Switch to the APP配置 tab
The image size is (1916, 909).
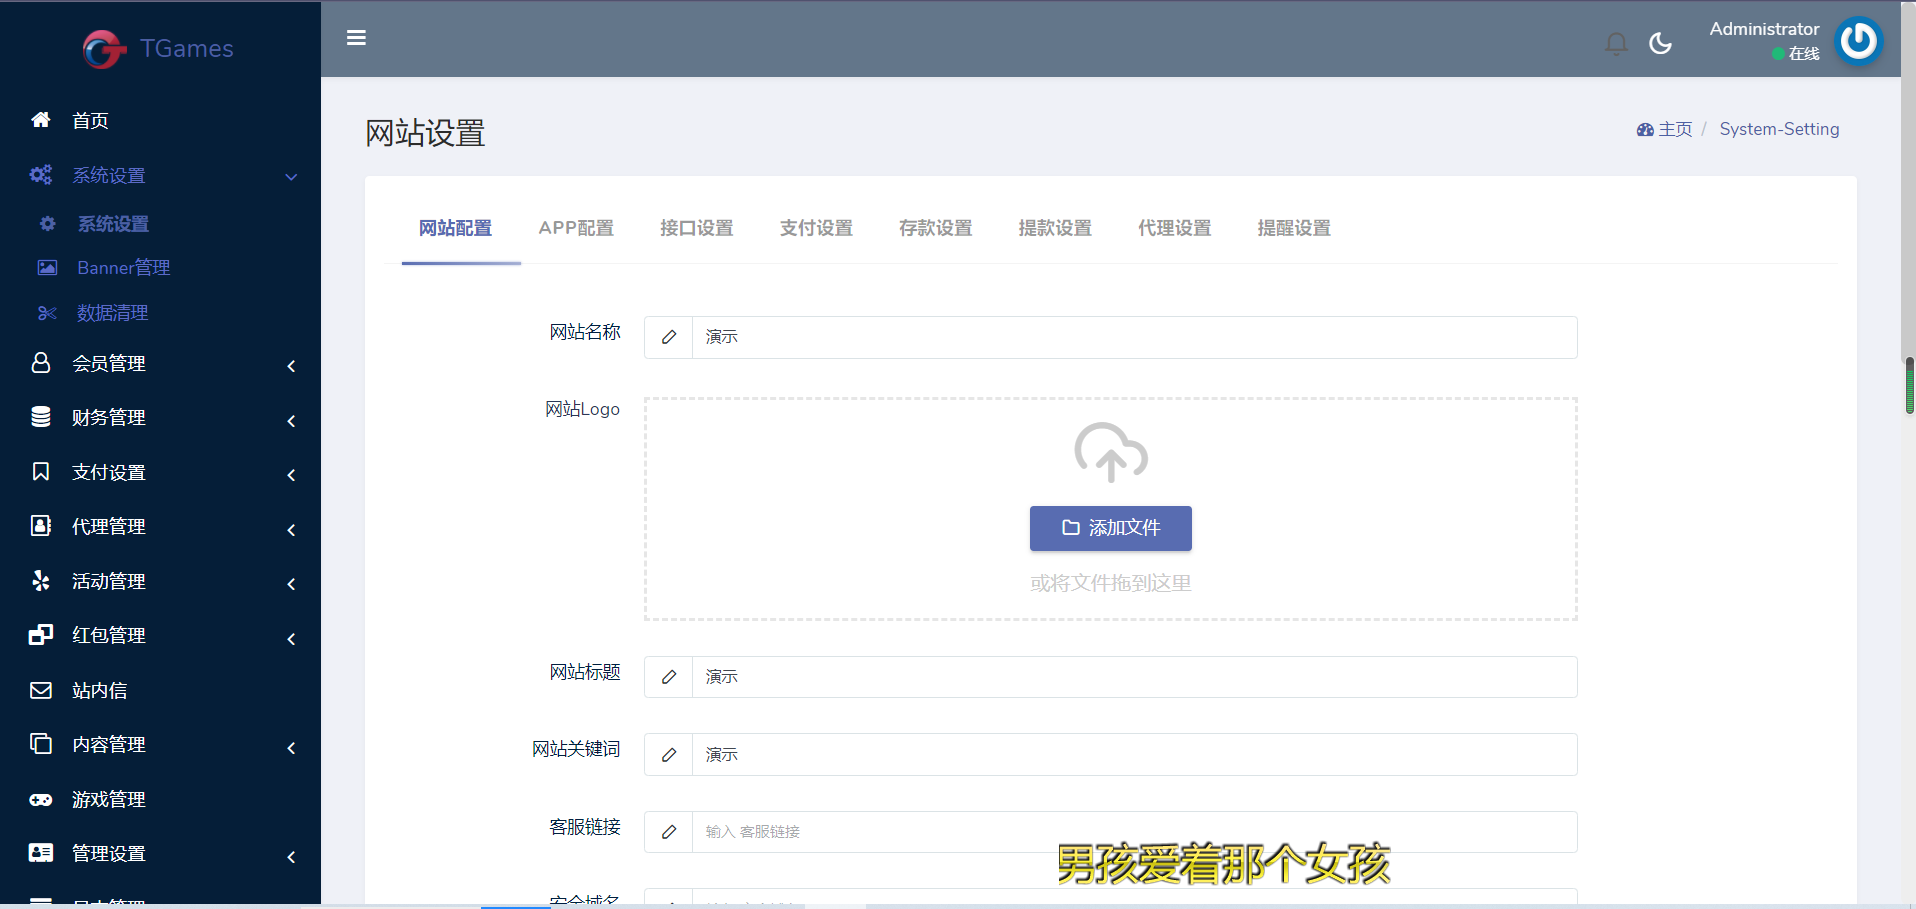576,228
